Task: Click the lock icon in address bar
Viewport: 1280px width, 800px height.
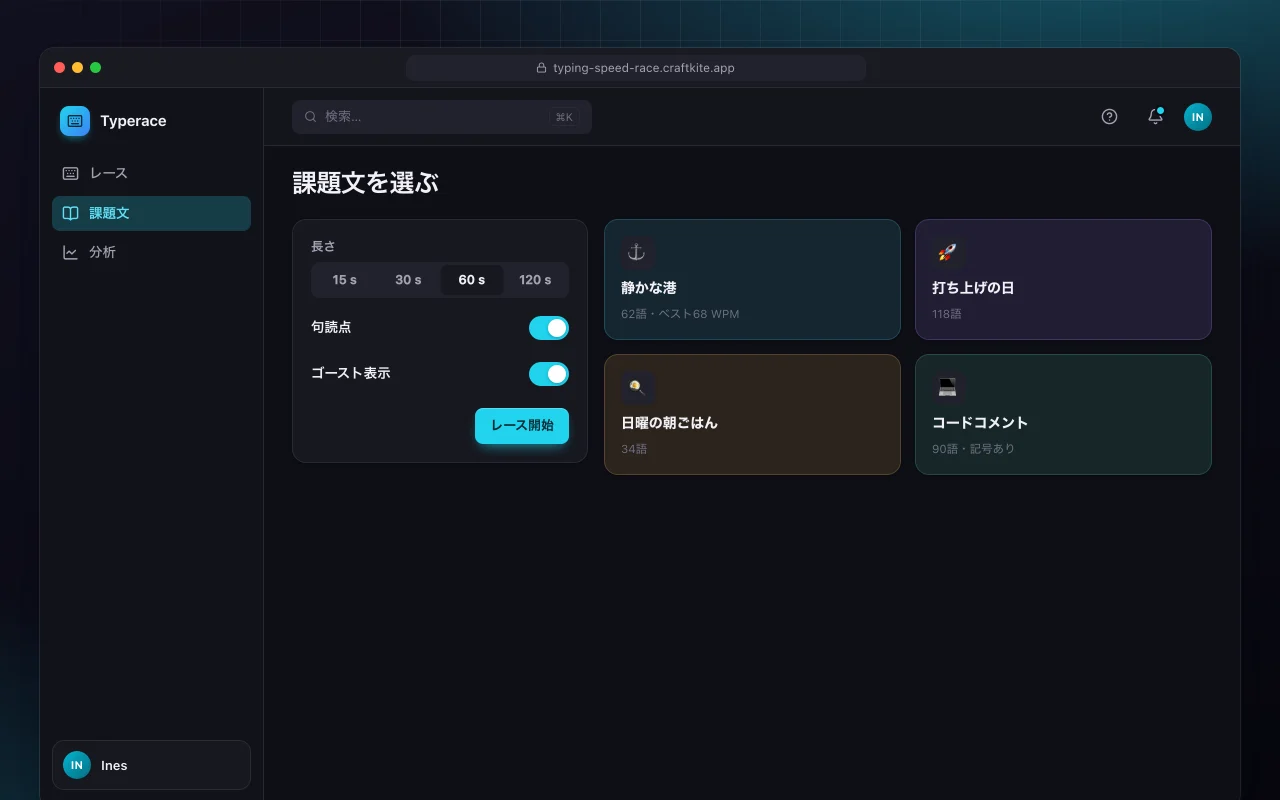Action: coord(542,68)
